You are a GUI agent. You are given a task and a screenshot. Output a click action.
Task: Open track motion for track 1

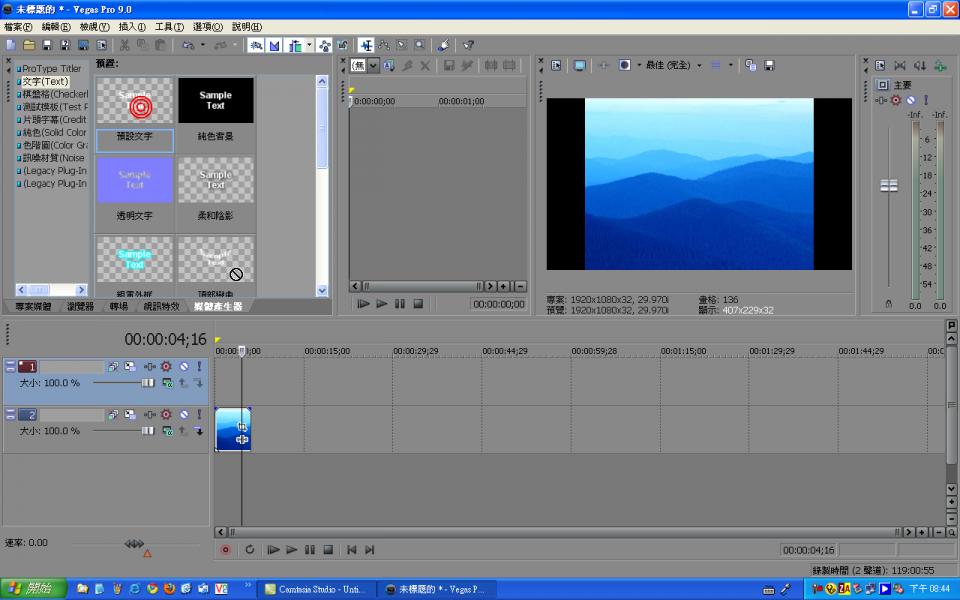(x=131, y=367)
